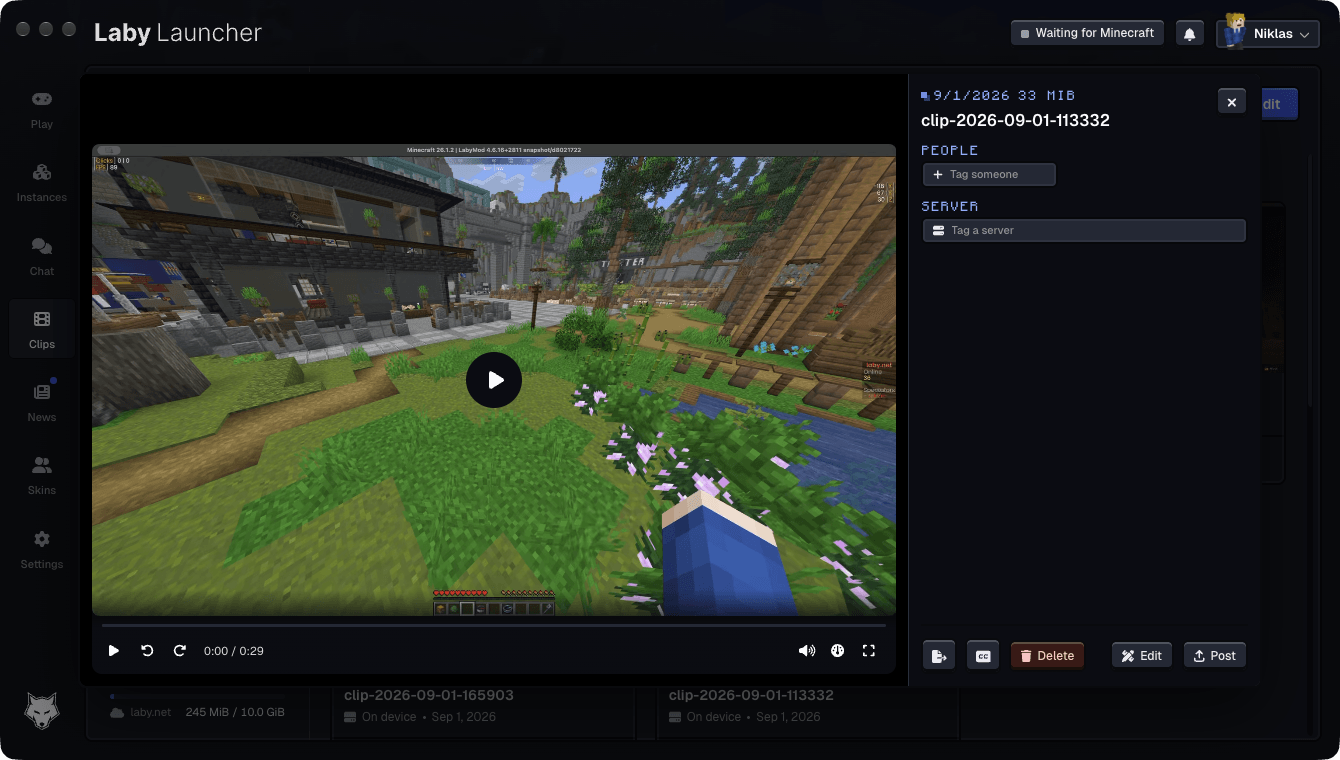Screen dimensions: 1340x760
Task: Open Skins in the sidebar
Action: [x=42, y=476]
